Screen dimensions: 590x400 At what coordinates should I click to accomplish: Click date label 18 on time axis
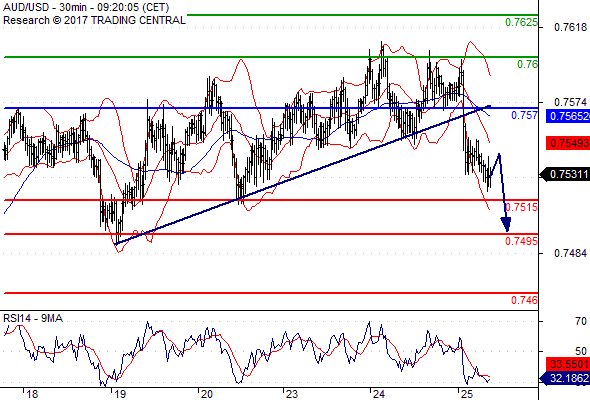[x=32, y=394]
